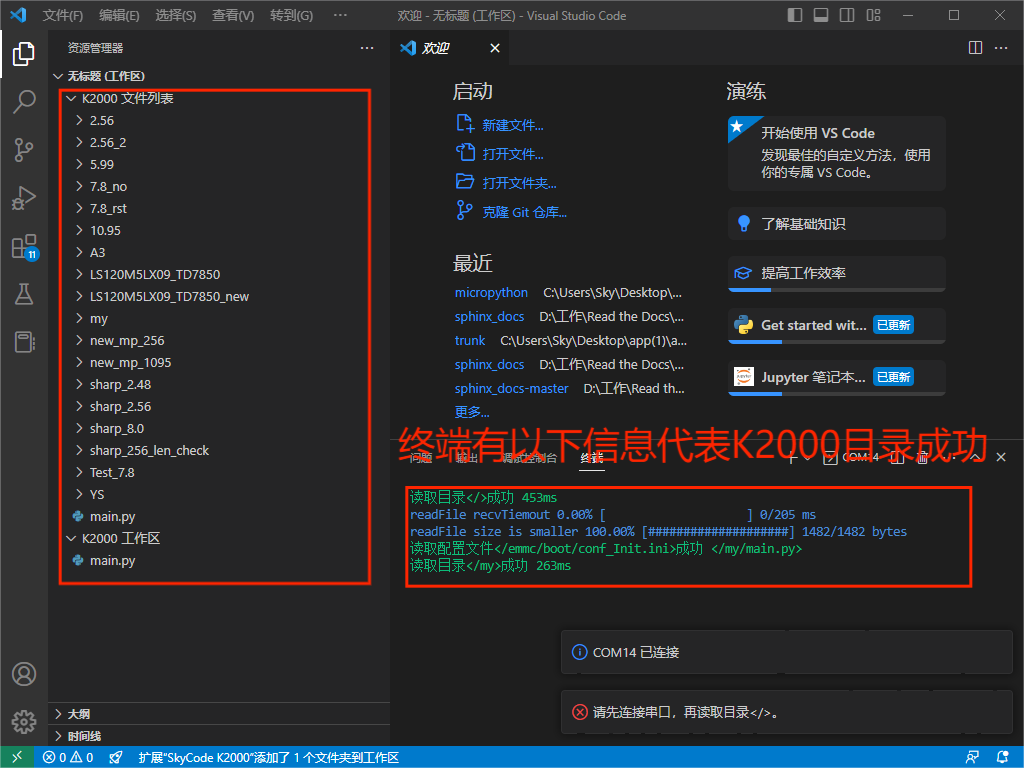The width and height of the screenshot is (1024, 768).
Task: Open Get started with Python walkthrough
Action: (837, 326)
